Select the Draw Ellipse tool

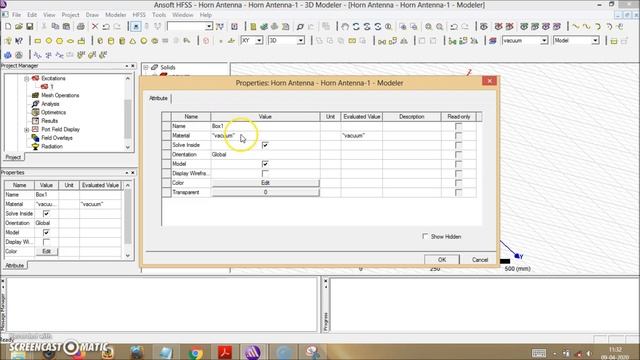coord(70,41)
